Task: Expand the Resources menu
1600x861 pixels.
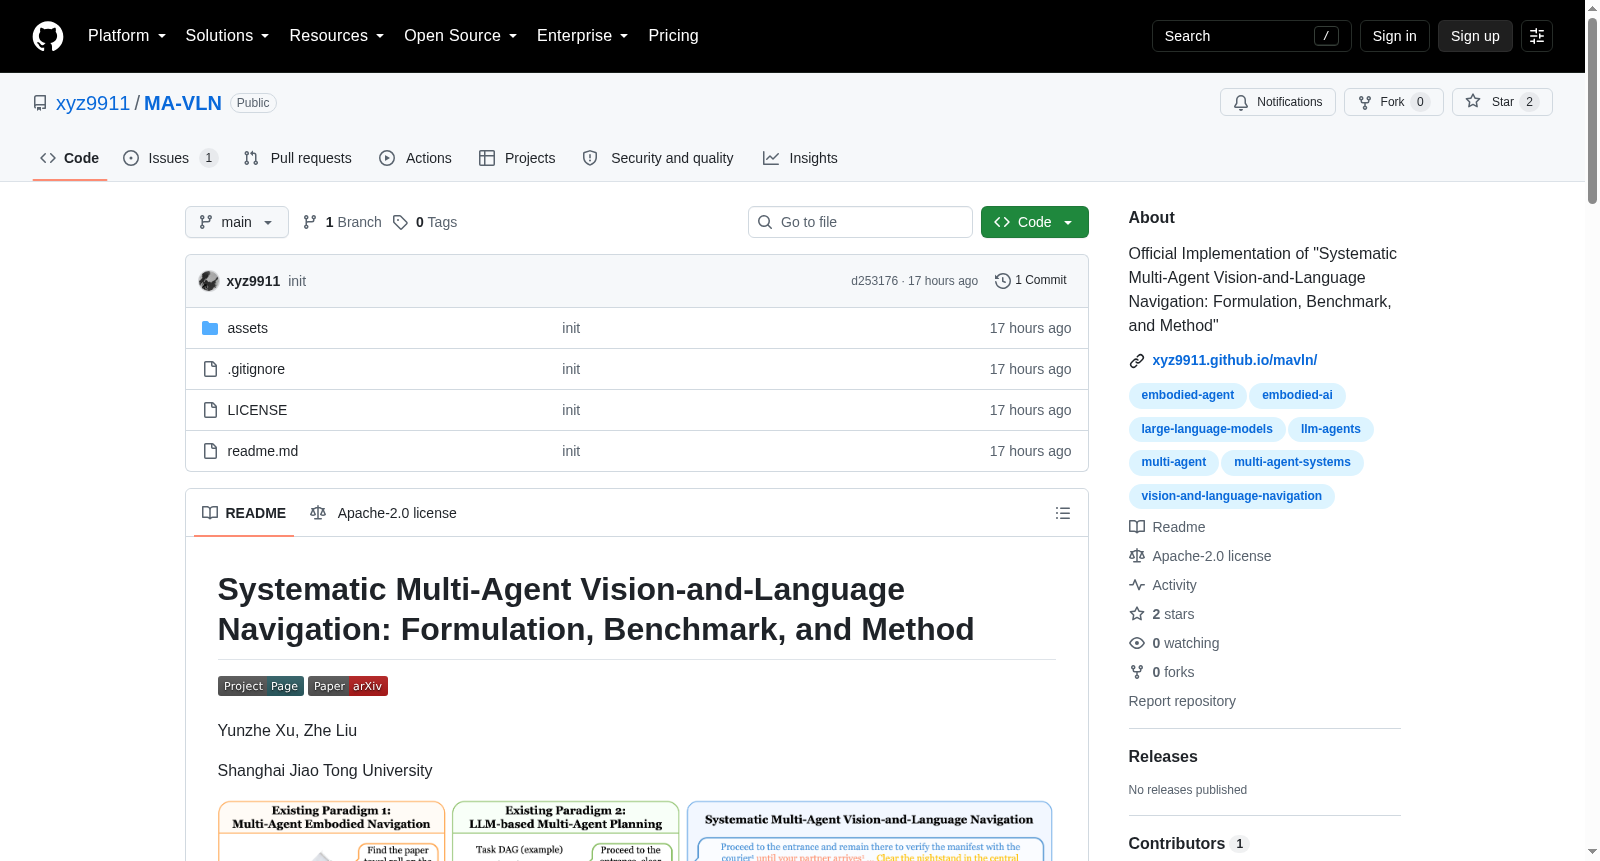Action: 337,36
